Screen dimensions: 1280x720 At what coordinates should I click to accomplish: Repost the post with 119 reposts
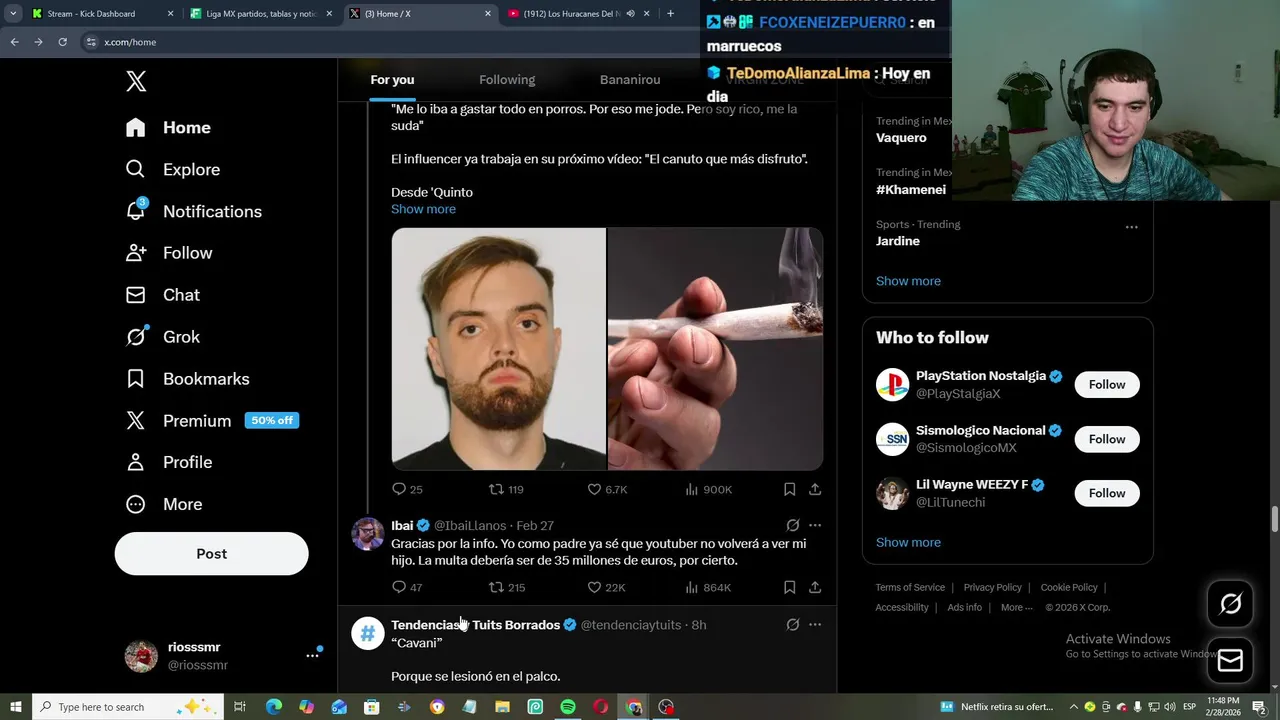[506, 489]
